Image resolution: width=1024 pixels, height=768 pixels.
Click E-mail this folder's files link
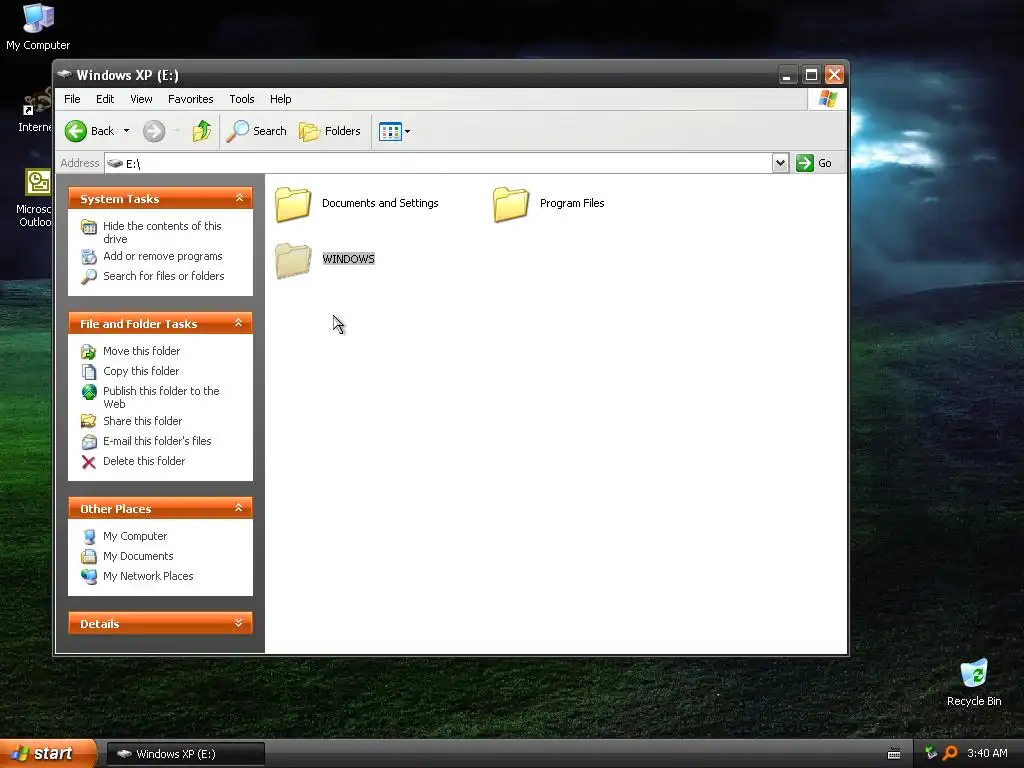(157, 441)
